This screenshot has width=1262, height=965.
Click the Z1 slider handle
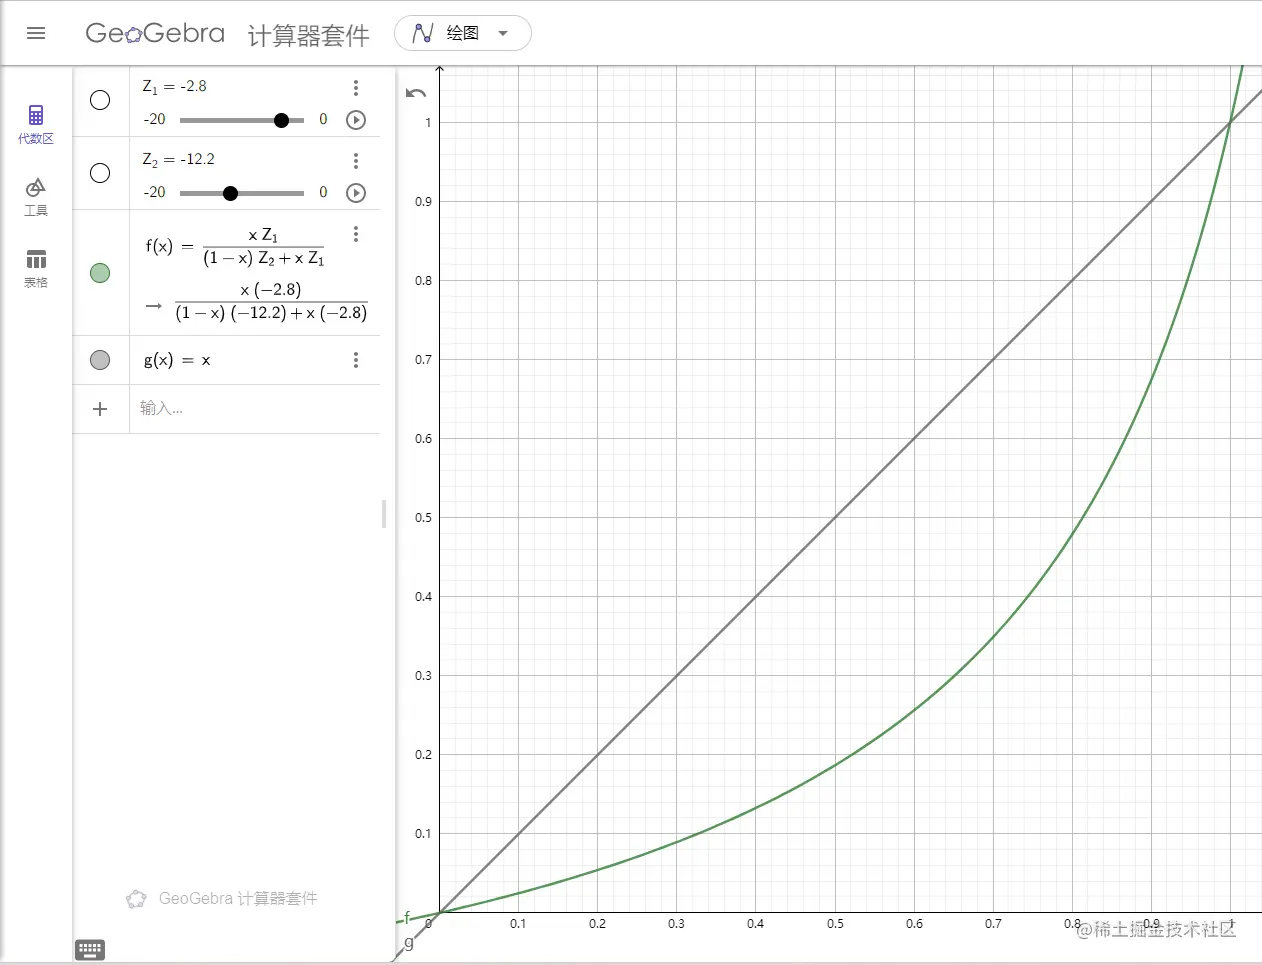point(281,120)
